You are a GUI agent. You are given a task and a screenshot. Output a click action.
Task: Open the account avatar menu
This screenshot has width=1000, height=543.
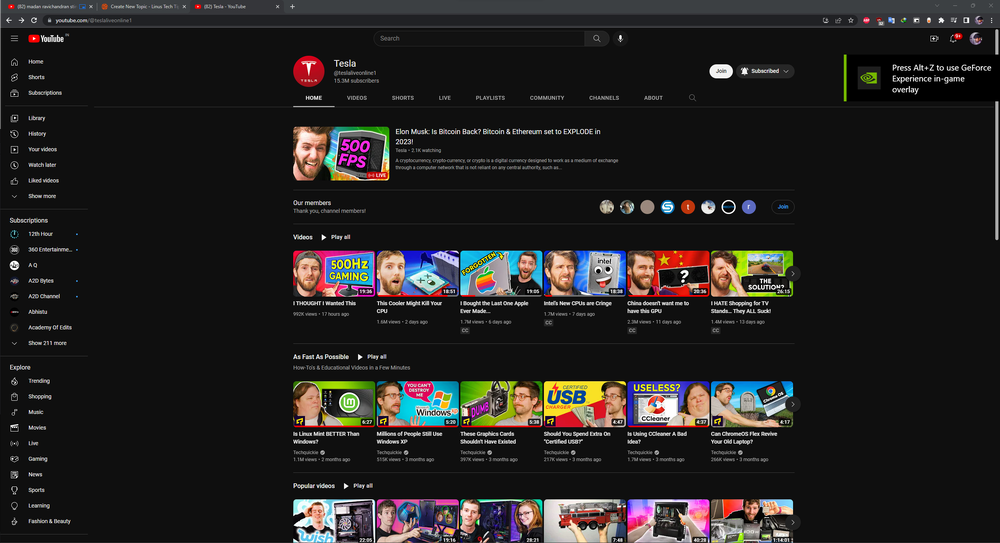pyautogui.click(x=976, y=38)
